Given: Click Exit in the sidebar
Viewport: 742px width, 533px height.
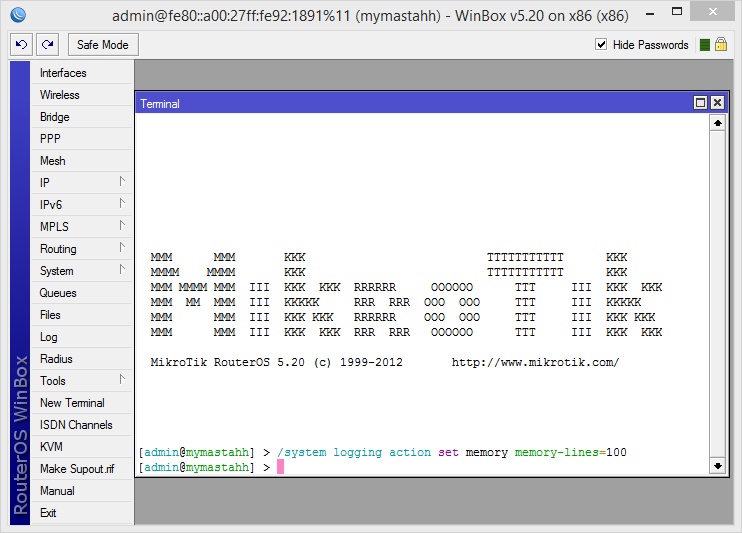Looking at the screenshot, I should click(82, 513).
